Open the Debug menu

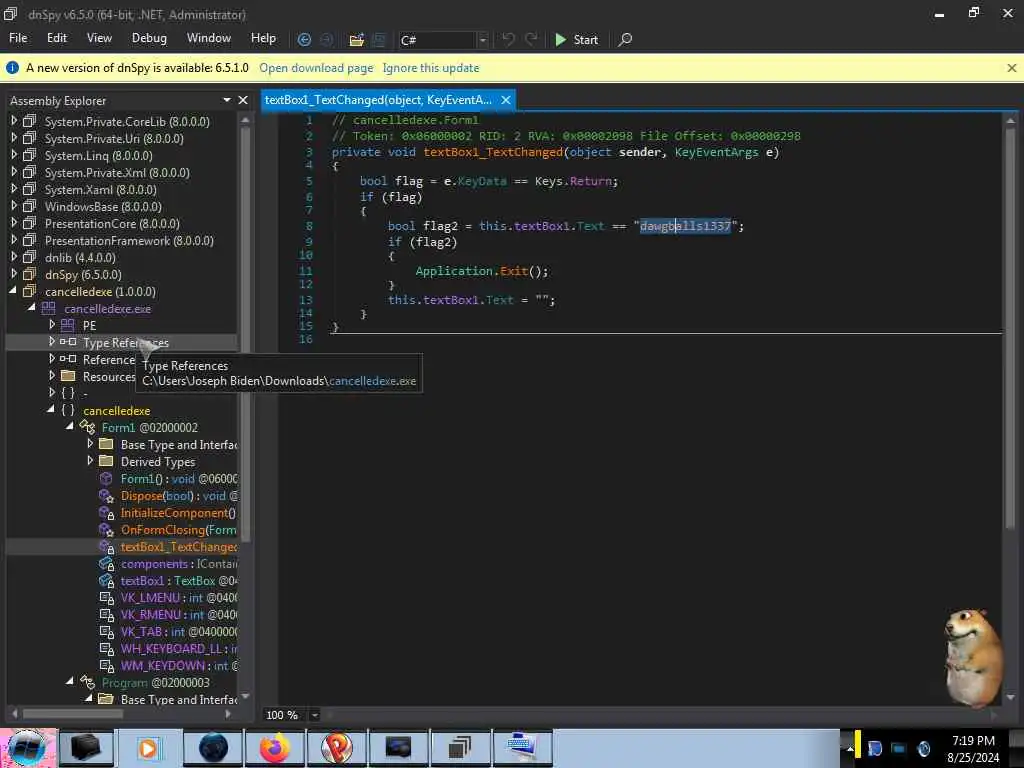pyautogui.click(x=149, y=38)
